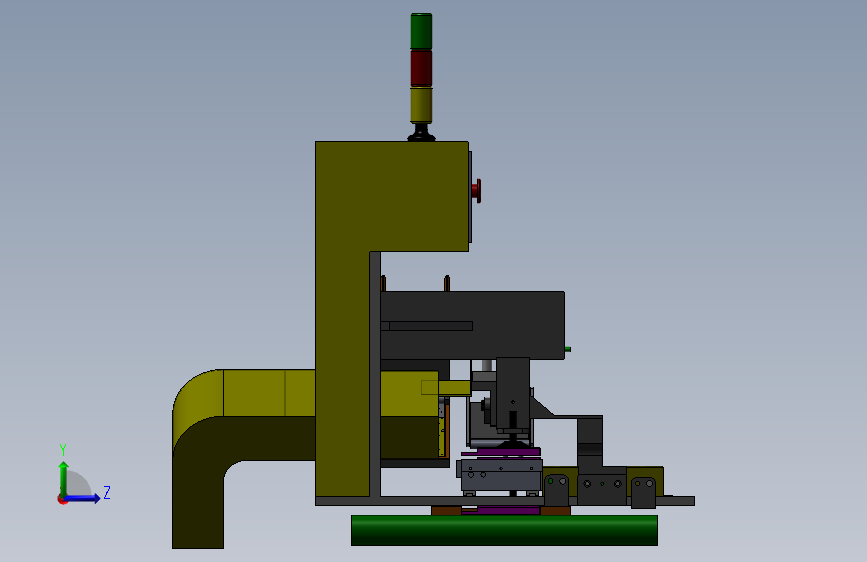Click the Y axis label on the triad
Screen dimensions: 867x562
click(63, 450)
